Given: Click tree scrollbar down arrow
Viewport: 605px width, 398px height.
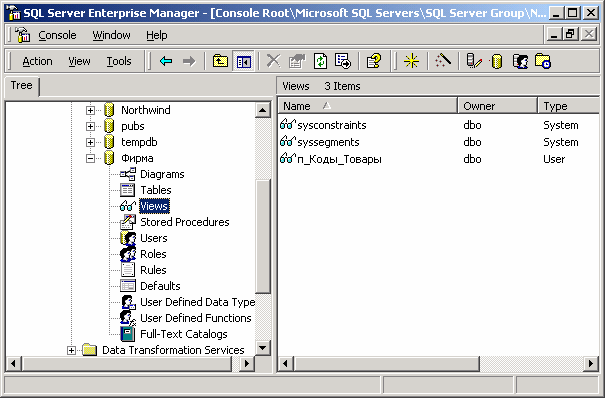Looking at the screenshot, I should (263, 348).
